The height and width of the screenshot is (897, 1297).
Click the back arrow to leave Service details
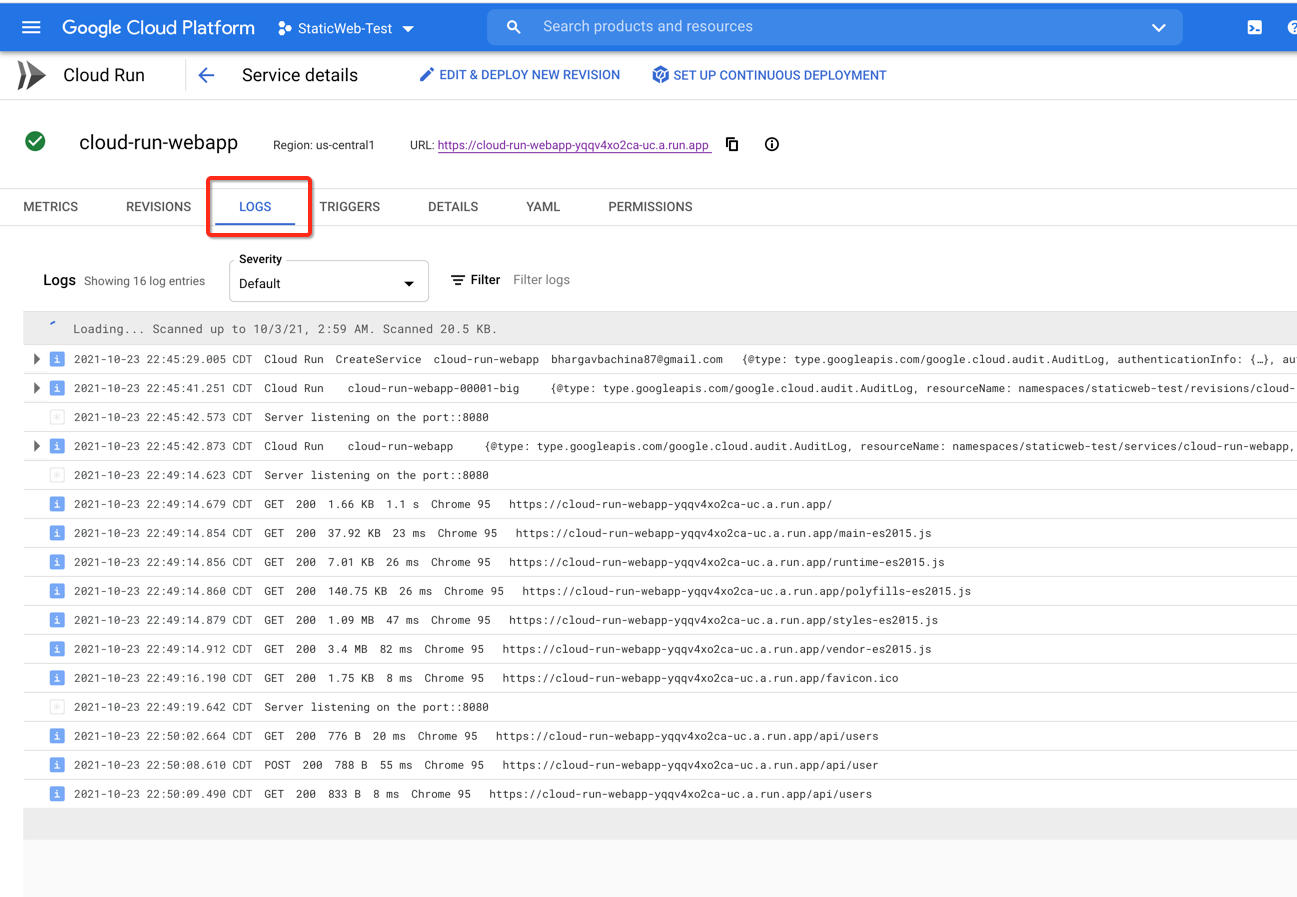tap(206, 74)
